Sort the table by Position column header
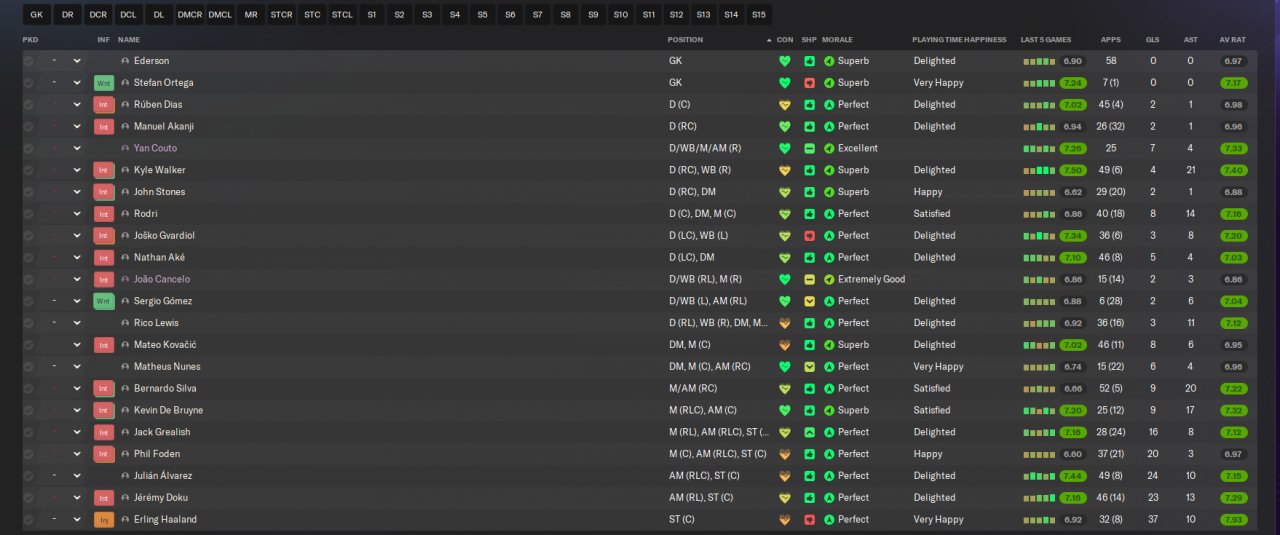This screenshot has width=1280, height=535. click(x=685, y=40)
